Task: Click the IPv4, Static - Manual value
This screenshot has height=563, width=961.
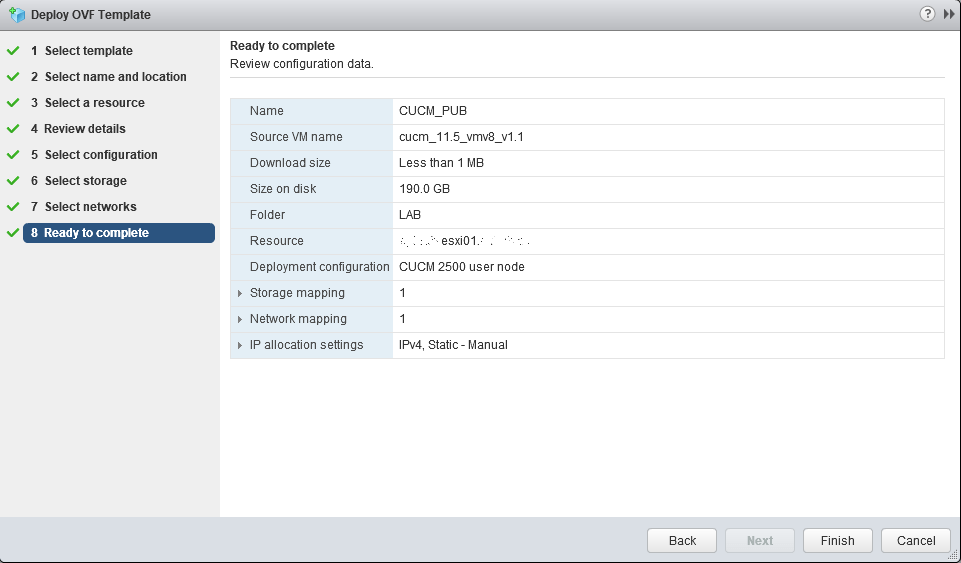Action: pyautogui.click(x=453, y=345)
